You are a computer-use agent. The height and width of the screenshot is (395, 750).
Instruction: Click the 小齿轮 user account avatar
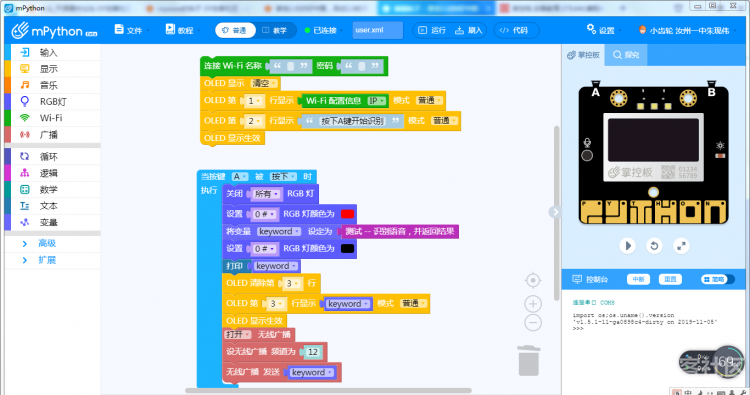[x=642, y=30]
